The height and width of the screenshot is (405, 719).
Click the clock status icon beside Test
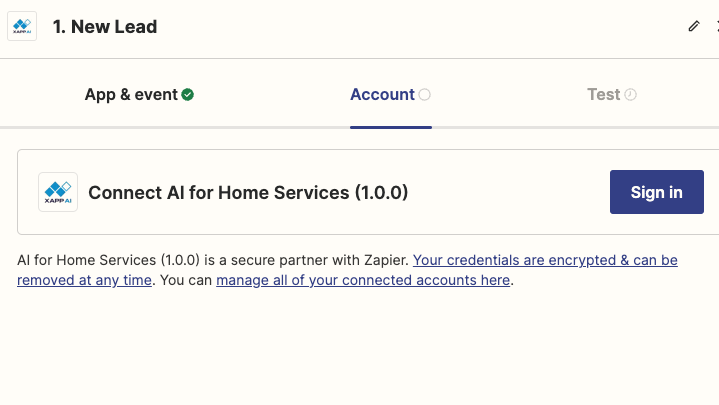point(631,94)
